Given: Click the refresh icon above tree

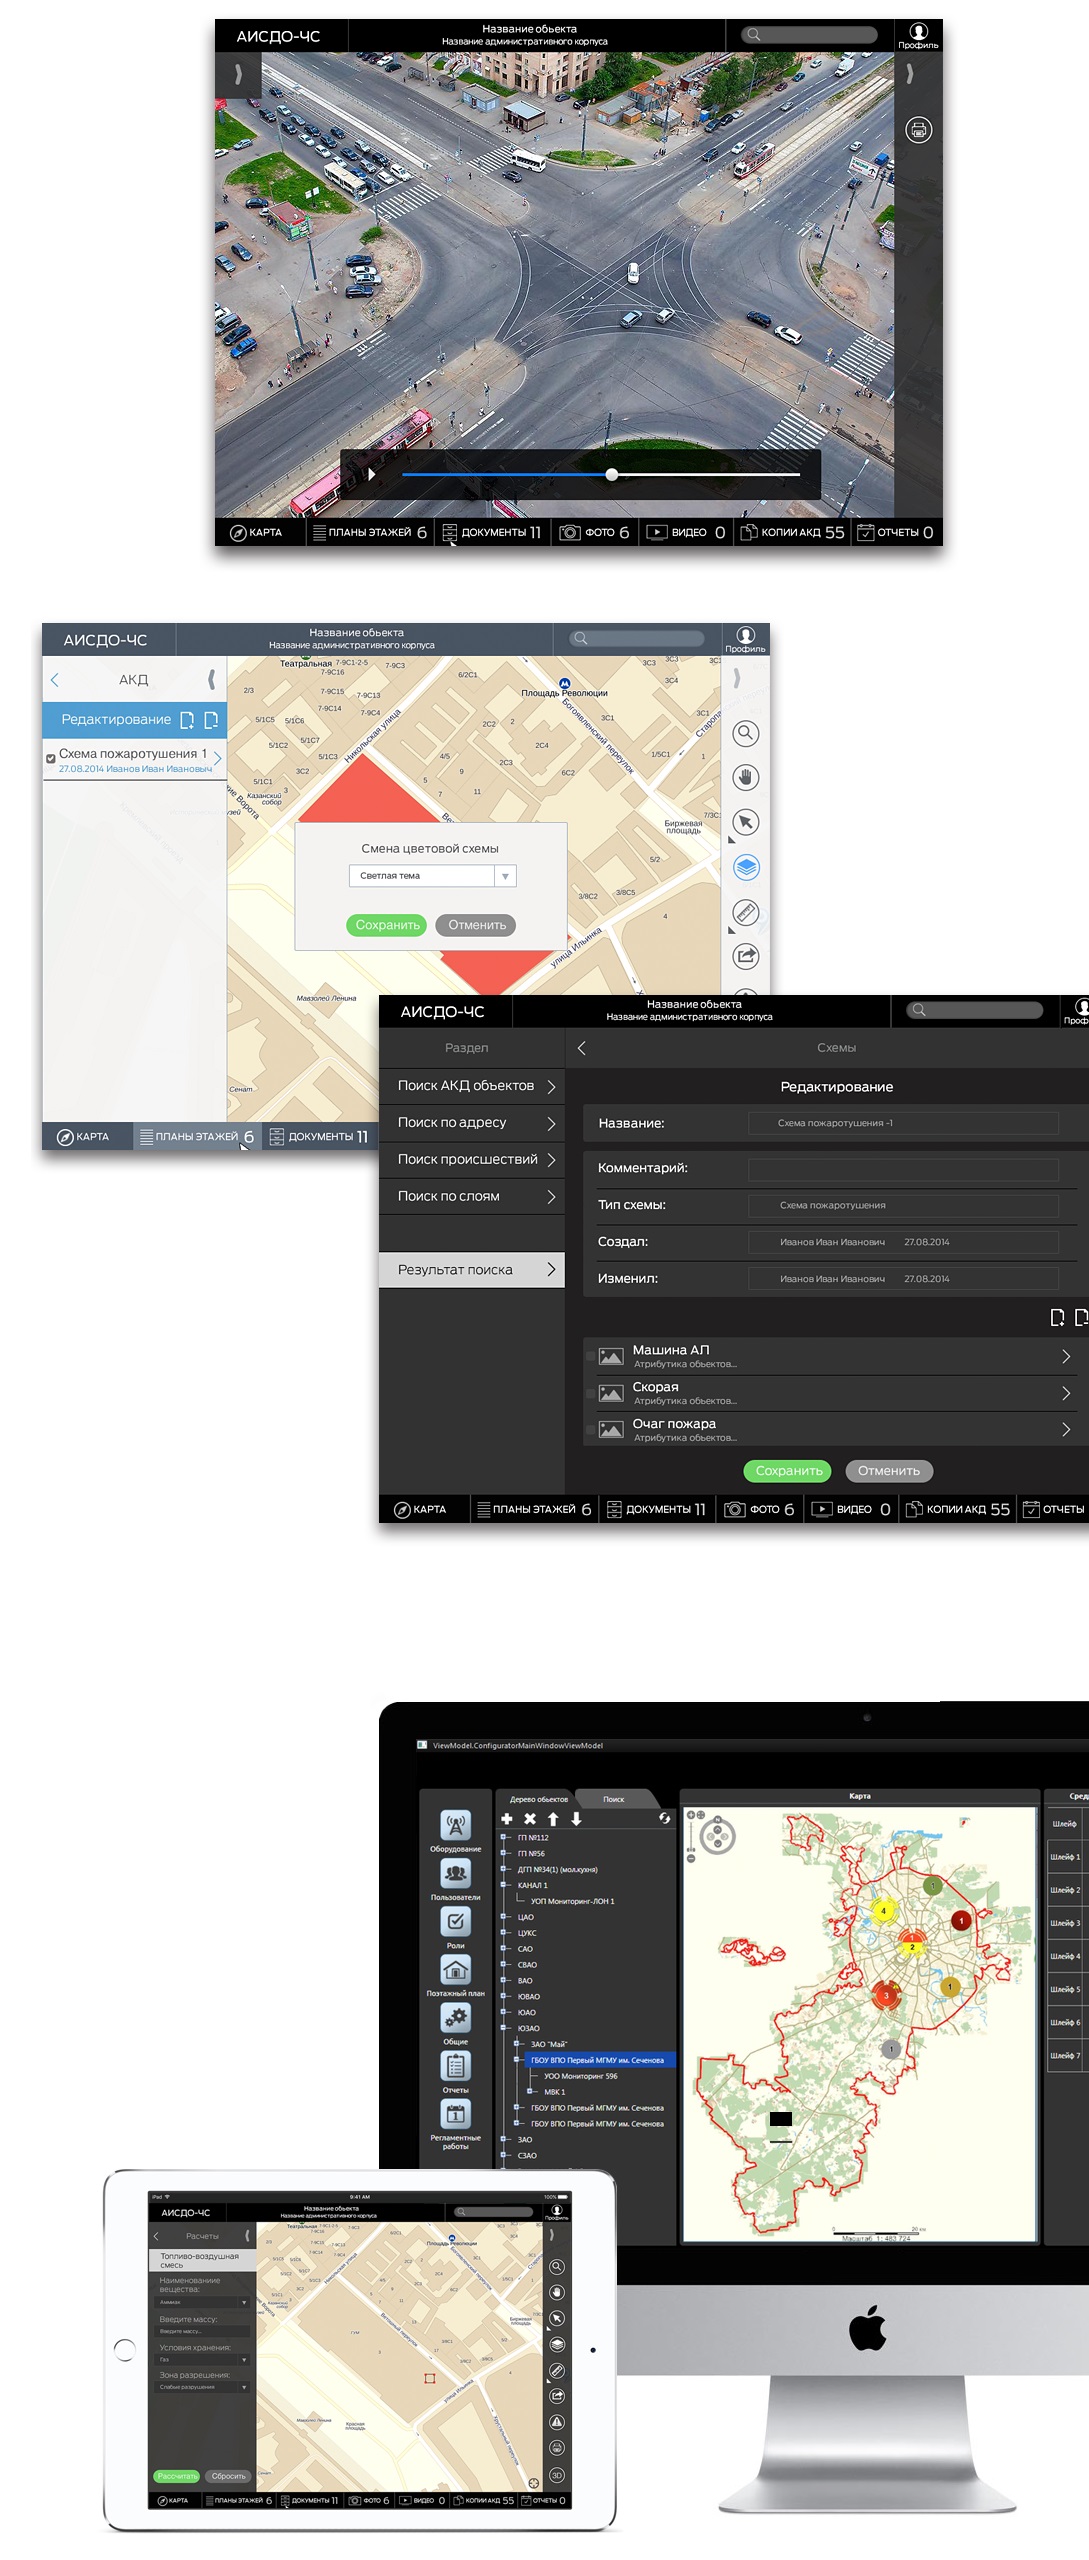Looking at the screenshot, I should coord(665,1818).
